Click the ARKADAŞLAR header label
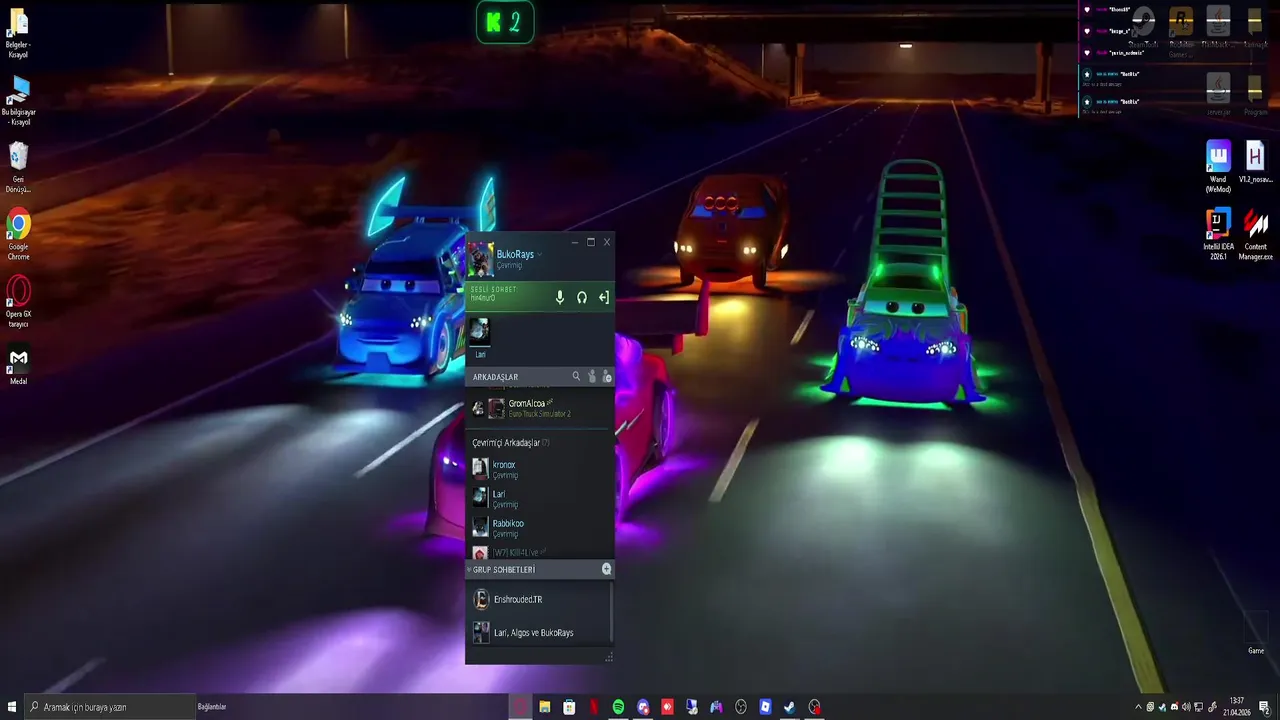 495,377
